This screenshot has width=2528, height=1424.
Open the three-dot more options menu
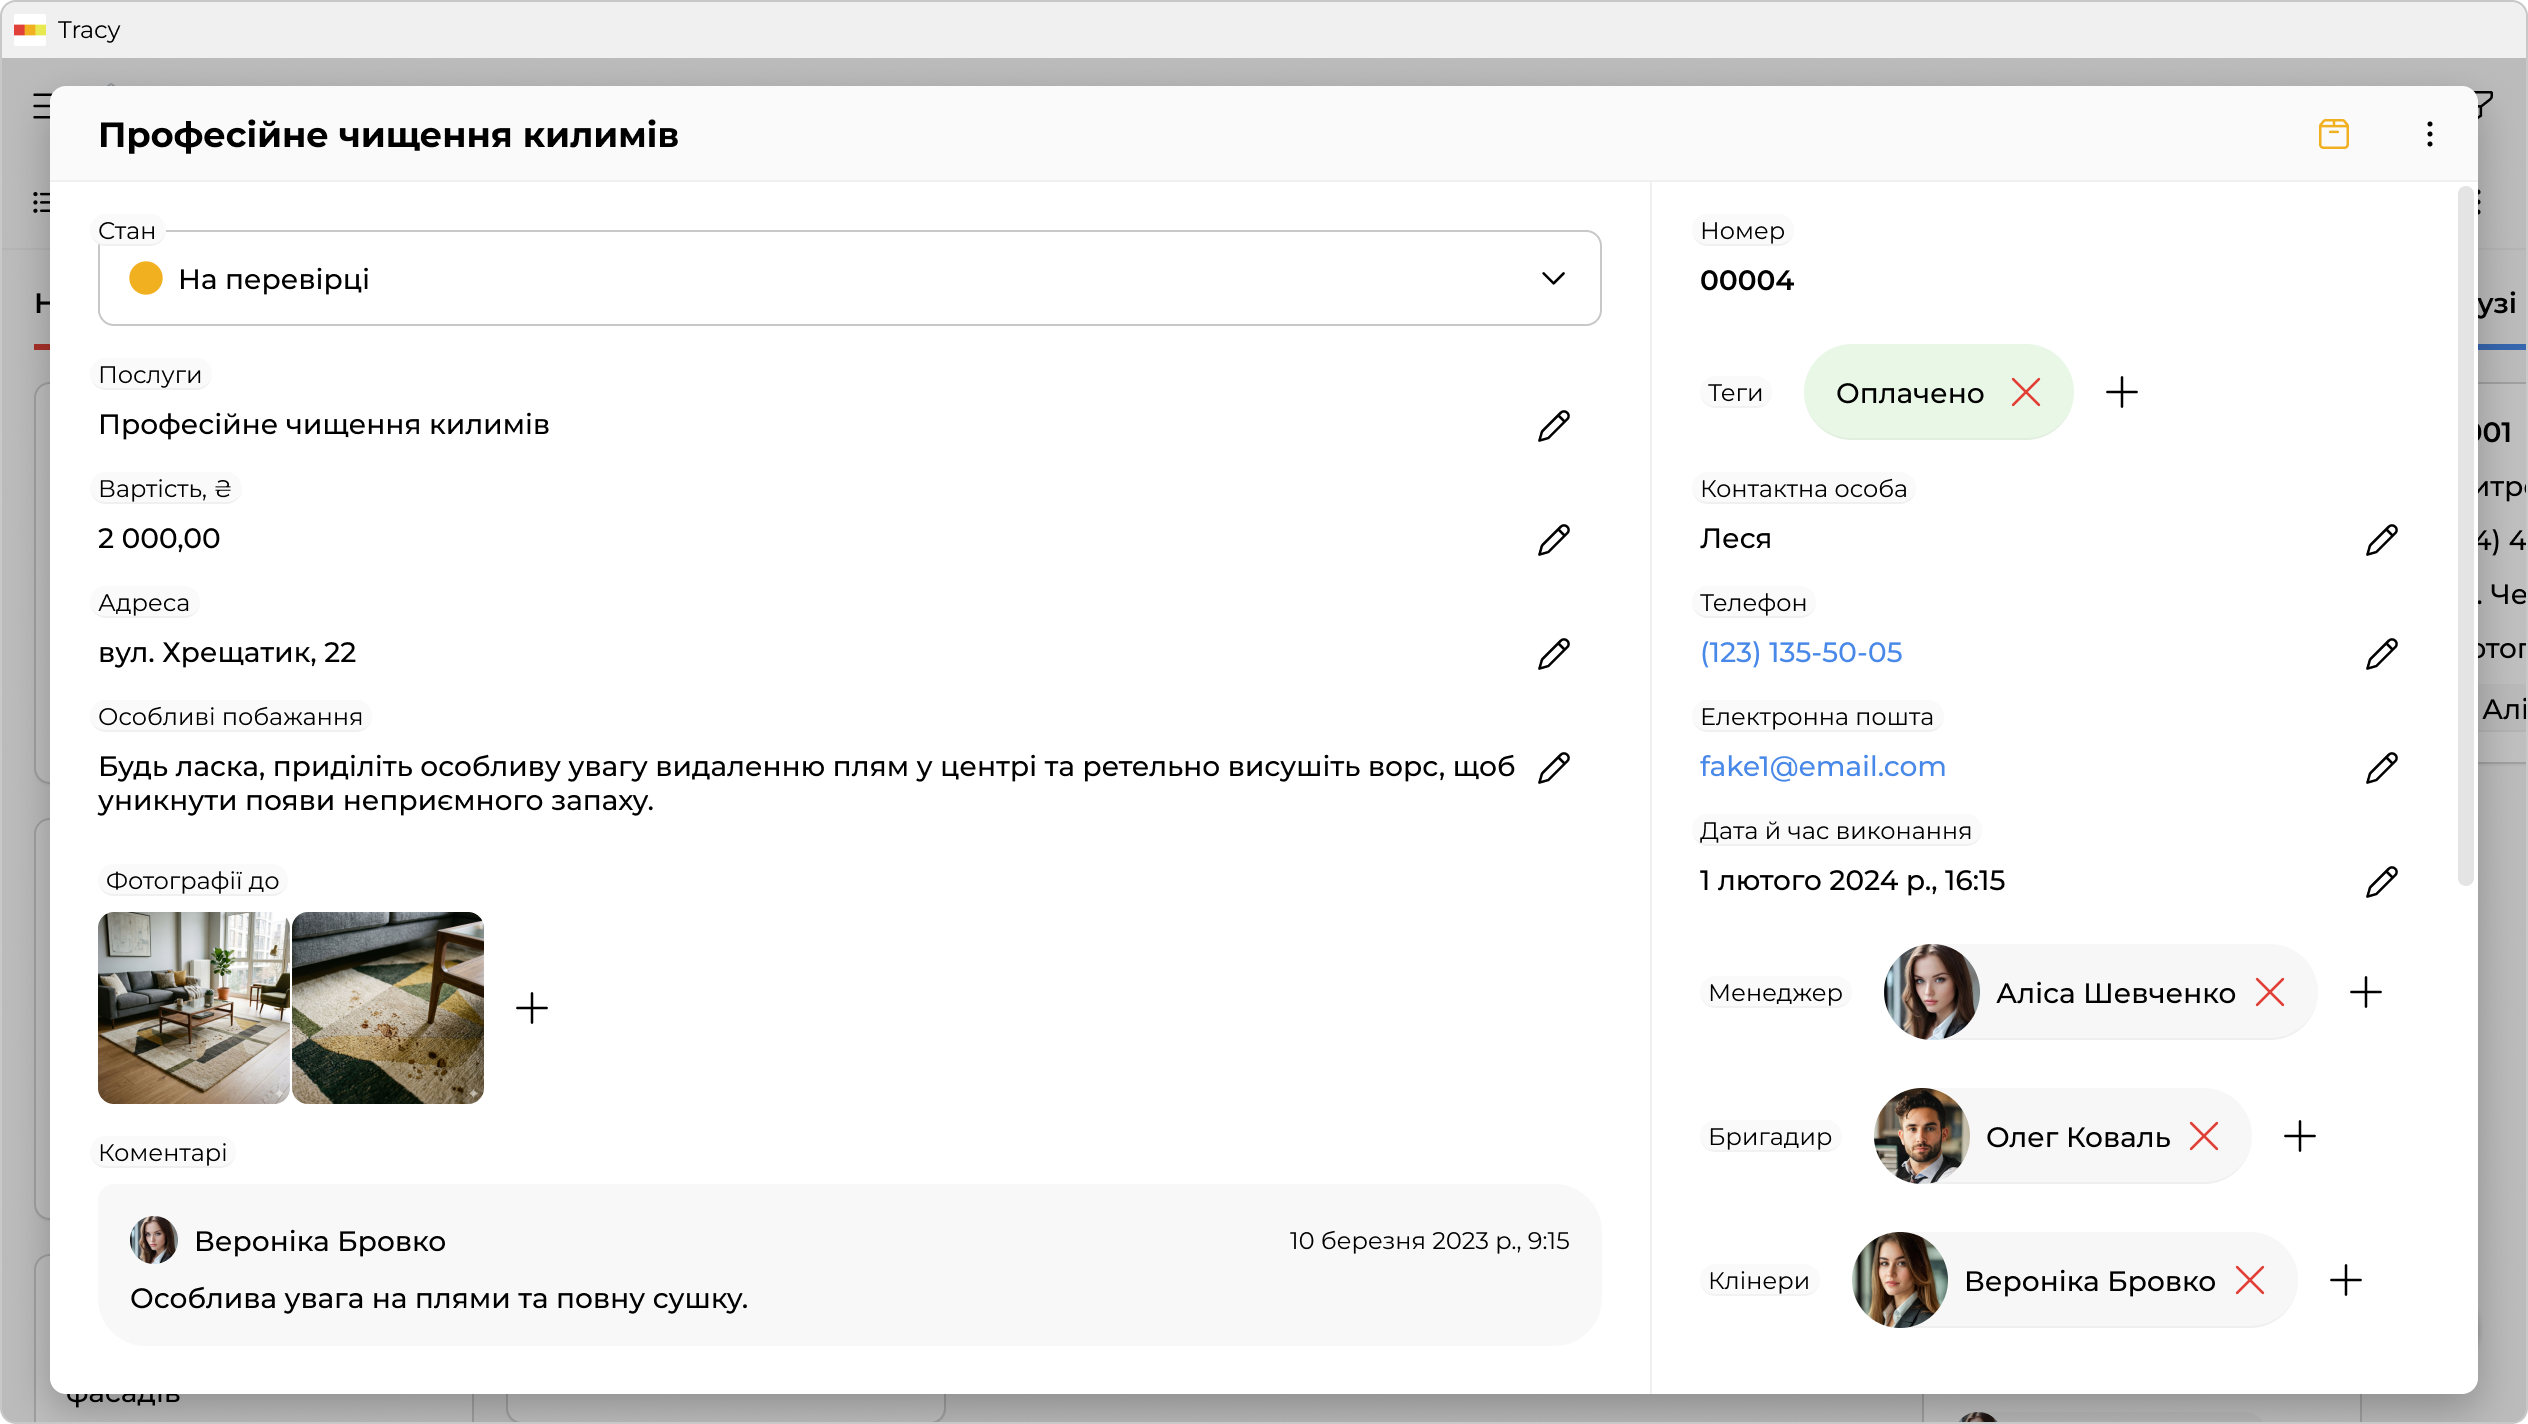pos(2429,134)
